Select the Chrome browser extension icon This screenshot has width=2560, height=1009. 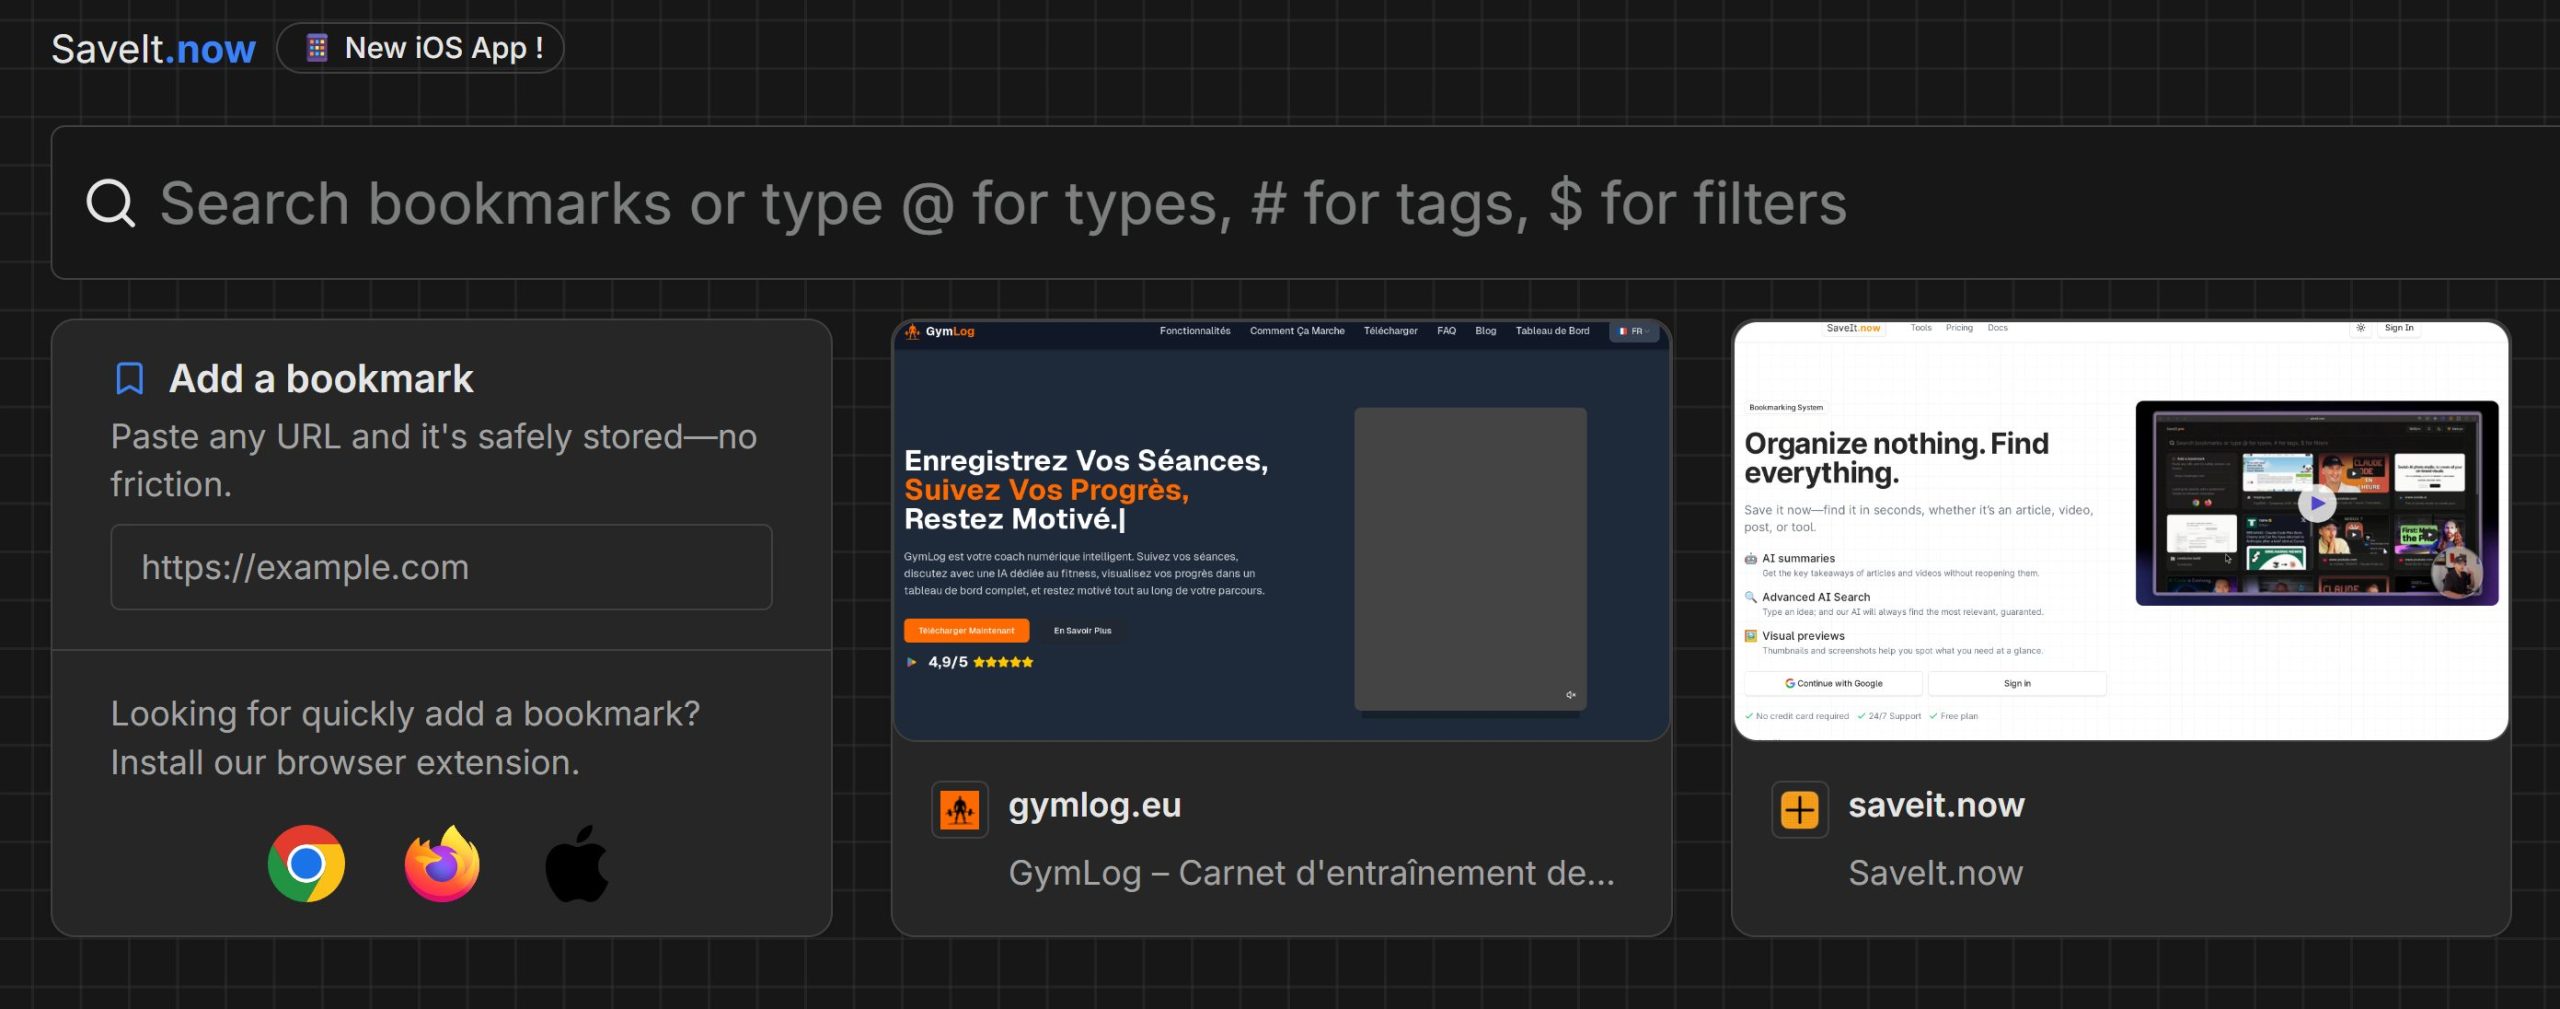[x=306, y=864]
